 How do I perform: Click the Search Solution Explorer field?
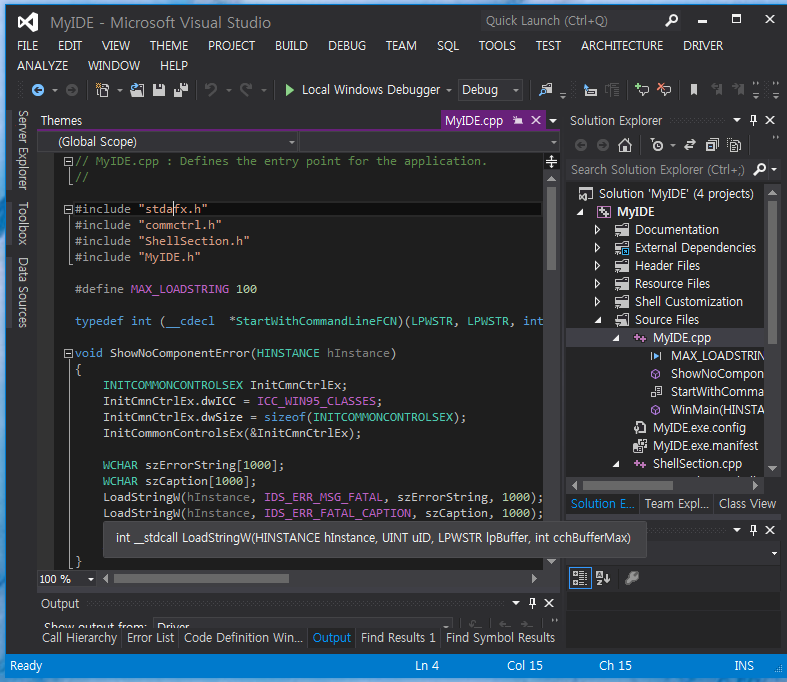(658, 170)
